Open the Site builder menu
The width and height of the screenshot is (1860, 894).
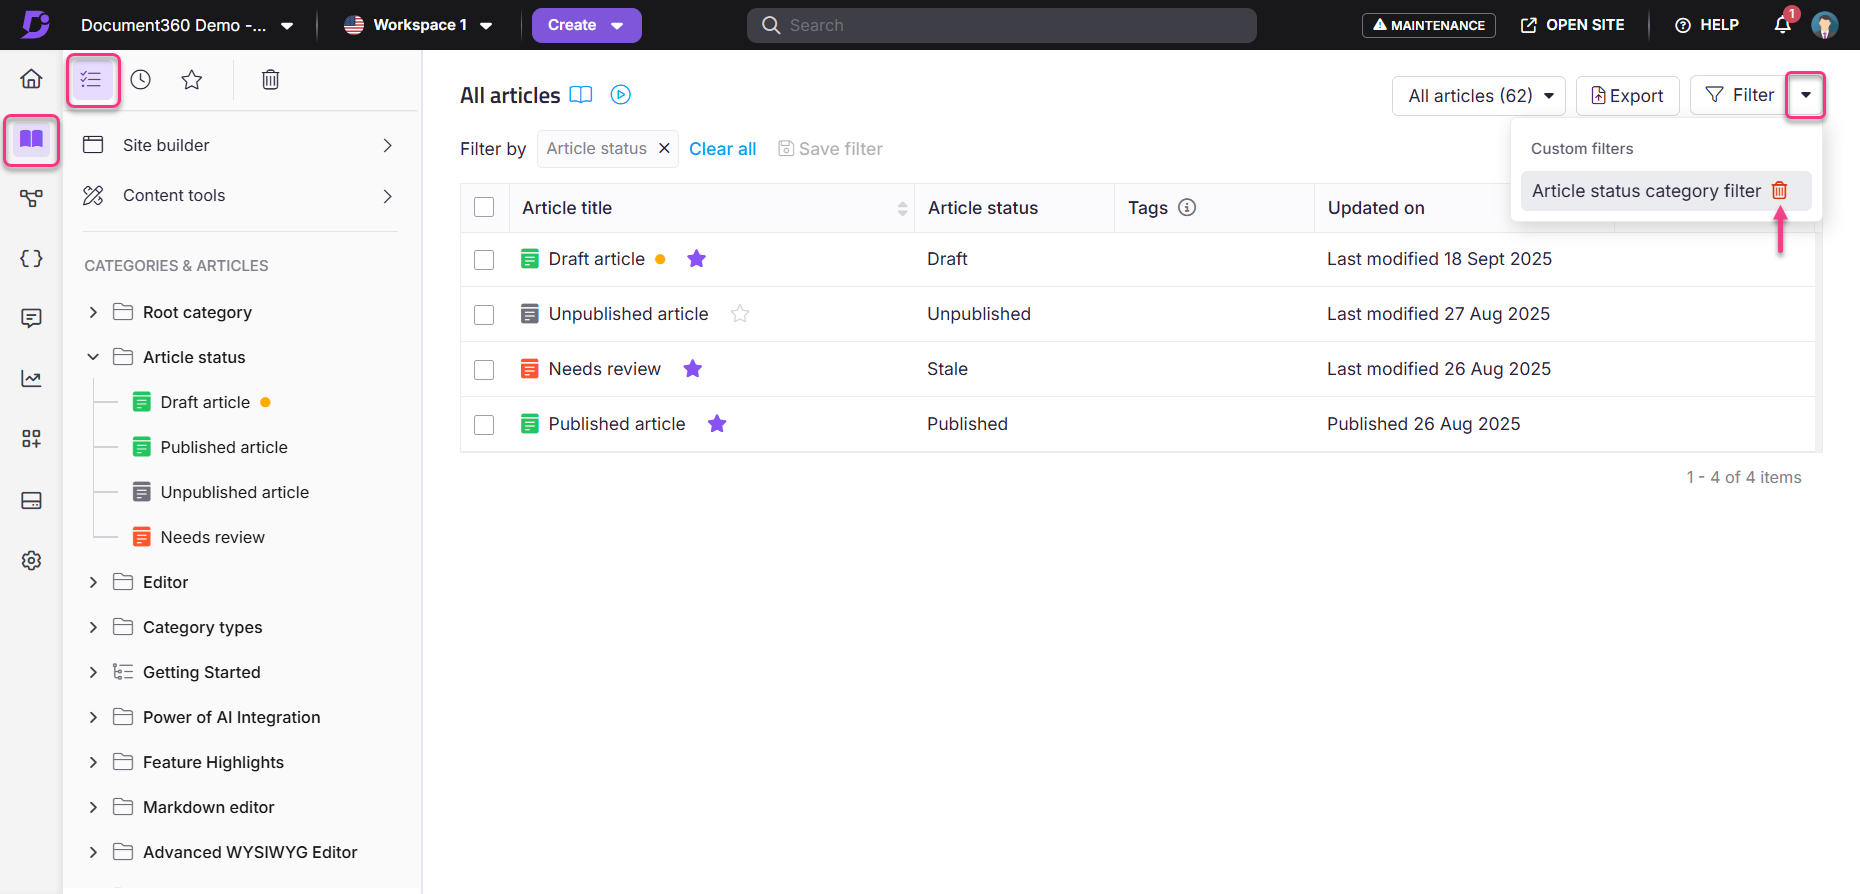[x=238, y=145]
